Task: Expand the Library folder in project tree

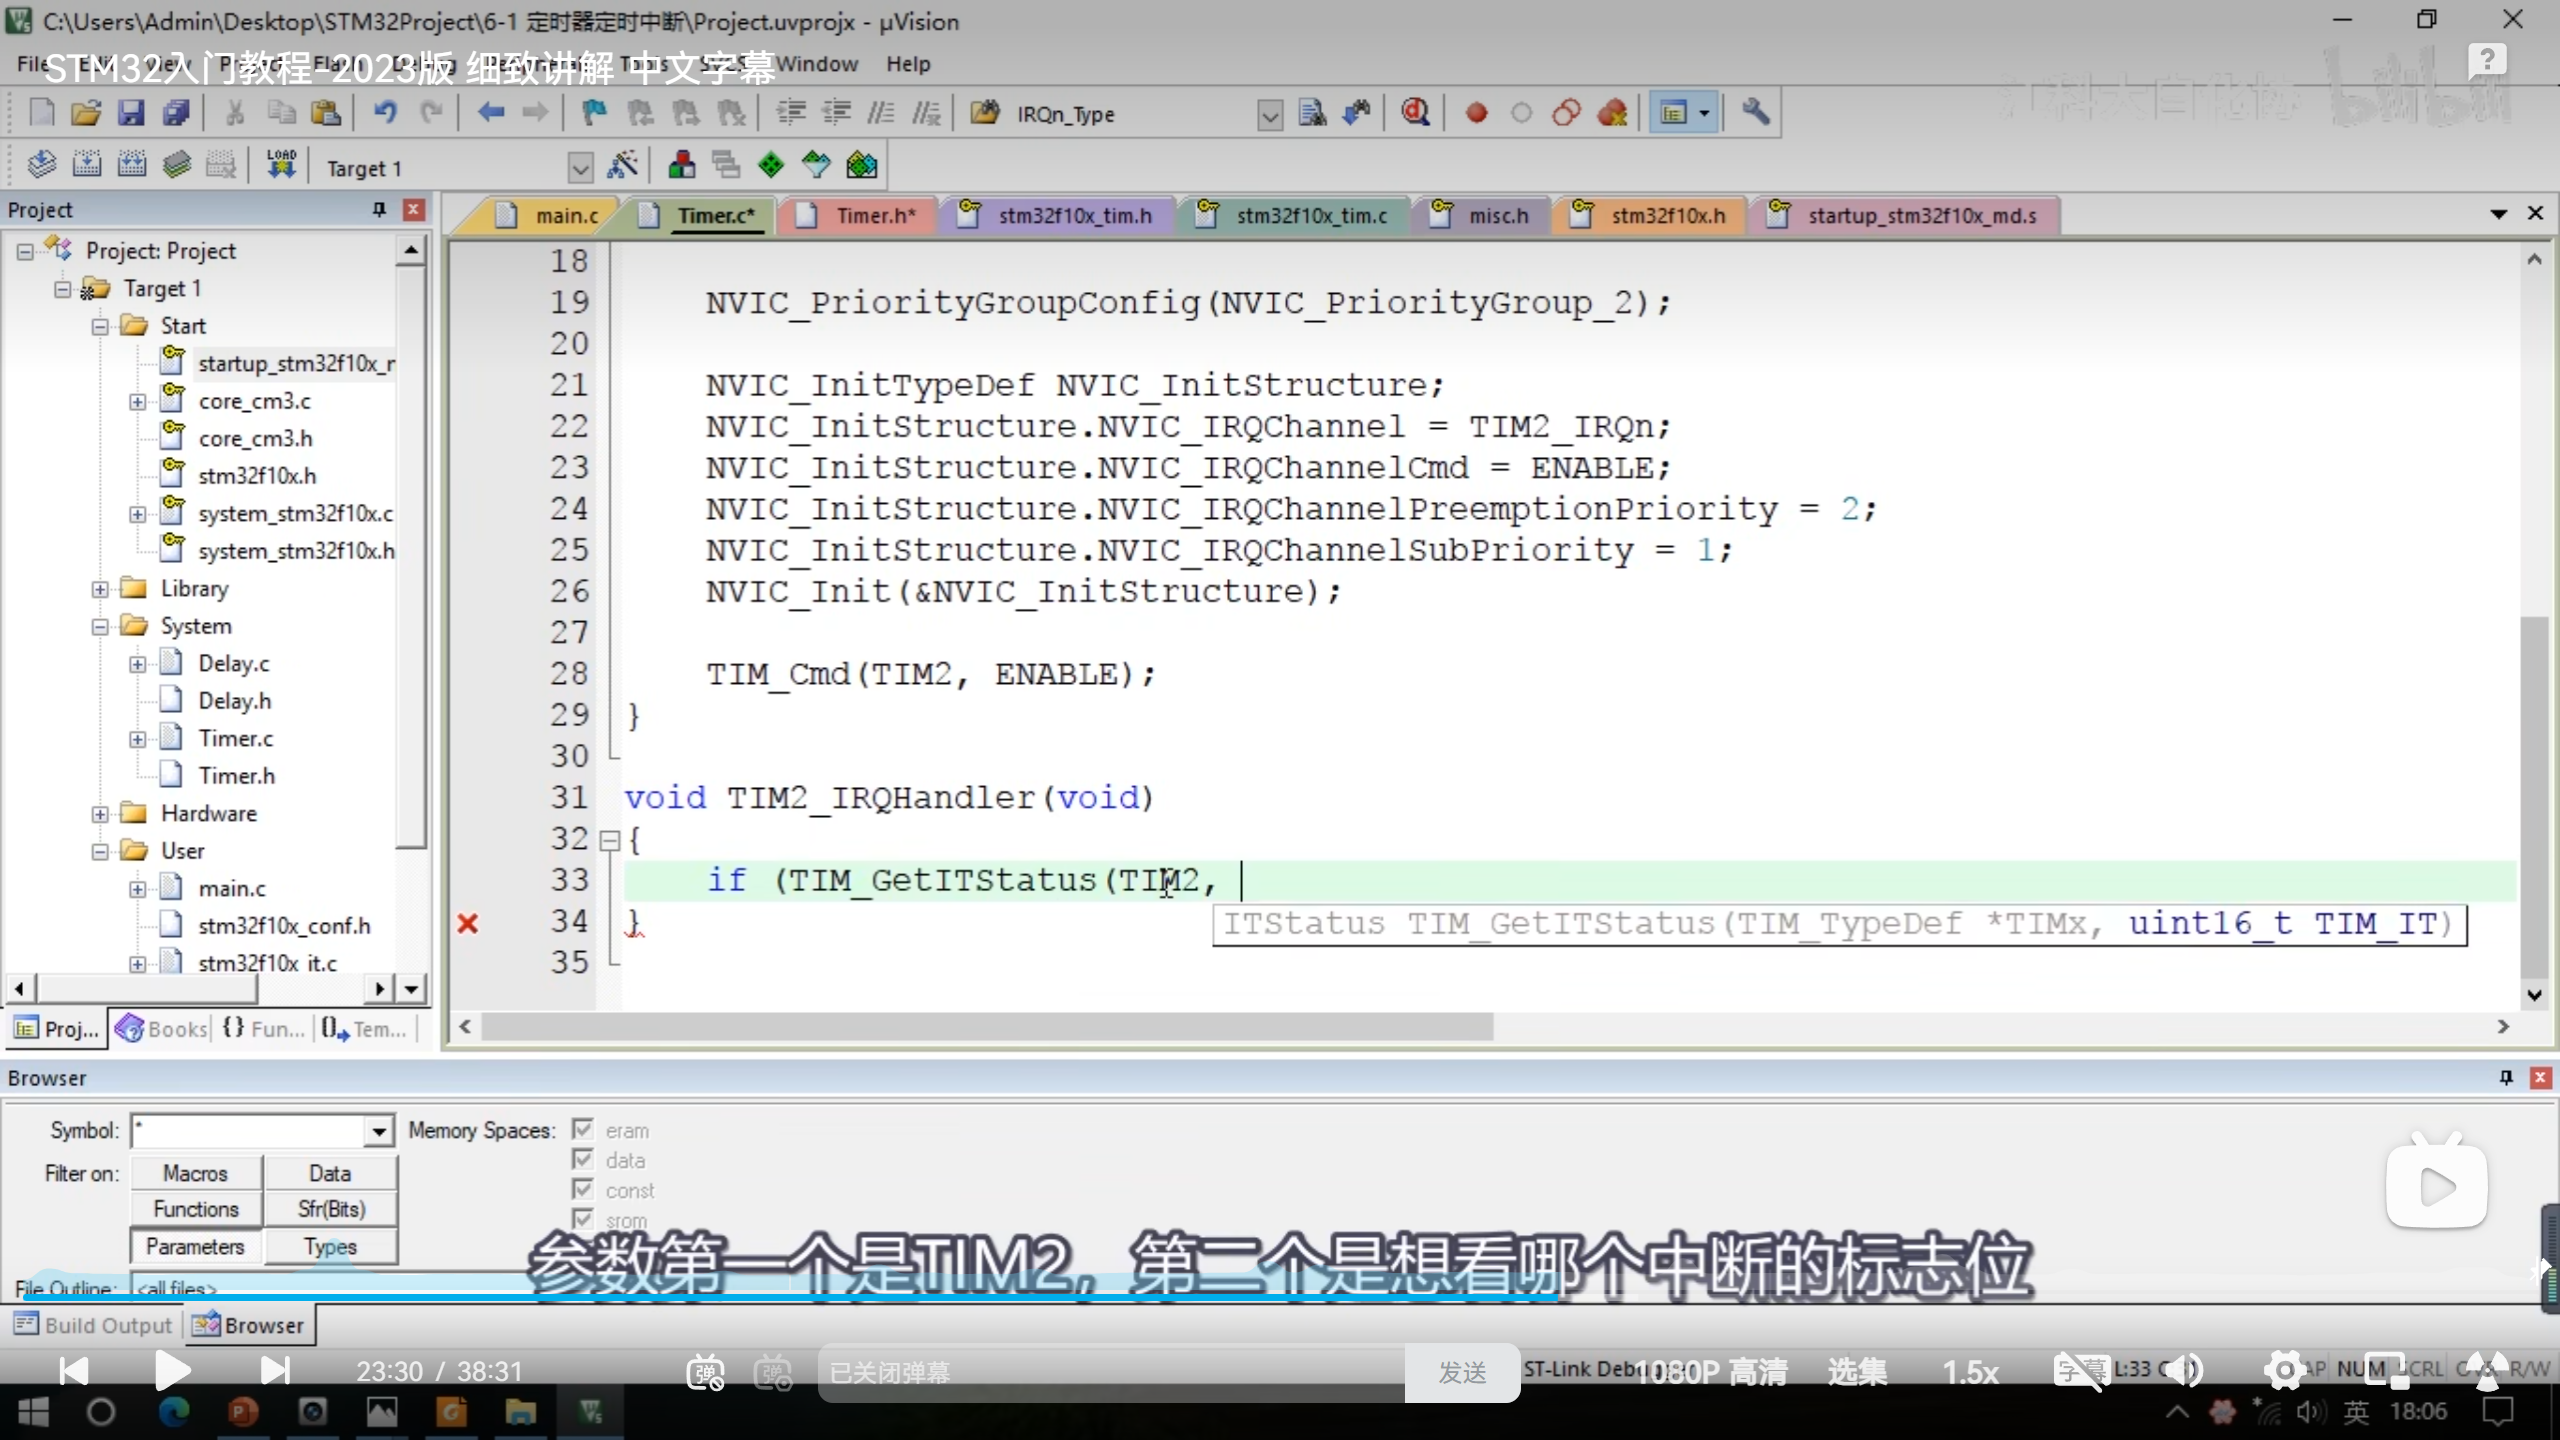Action: 100,589
